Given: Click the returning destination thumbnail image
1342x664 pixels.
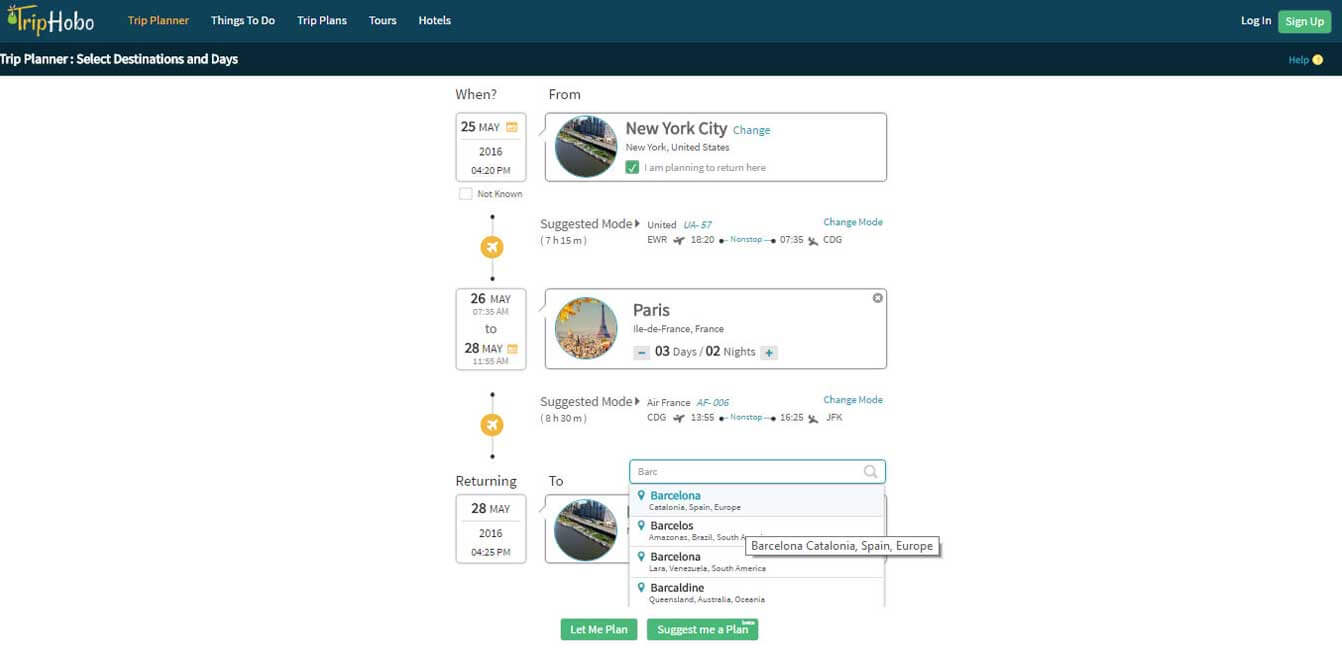Looking at the screenshot, I should (586, 529).
